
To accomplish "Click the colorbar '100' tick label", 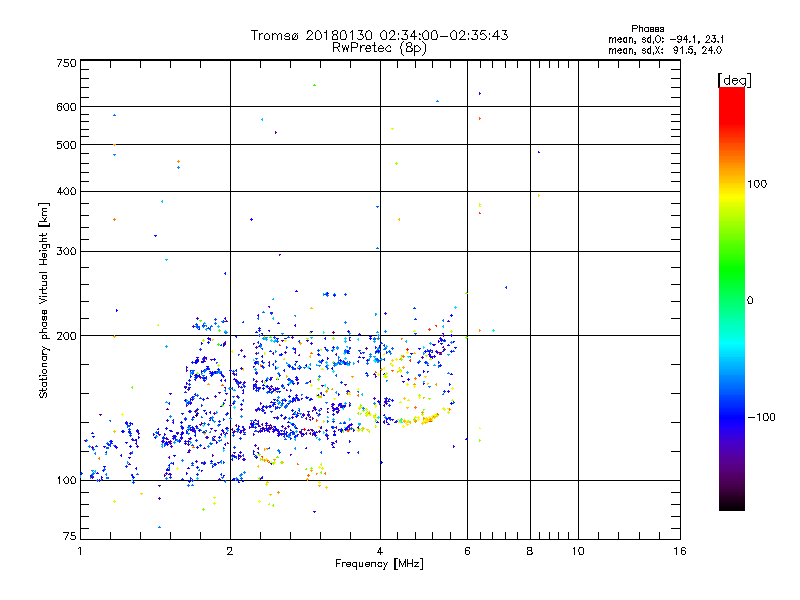I will click(757, 184).
